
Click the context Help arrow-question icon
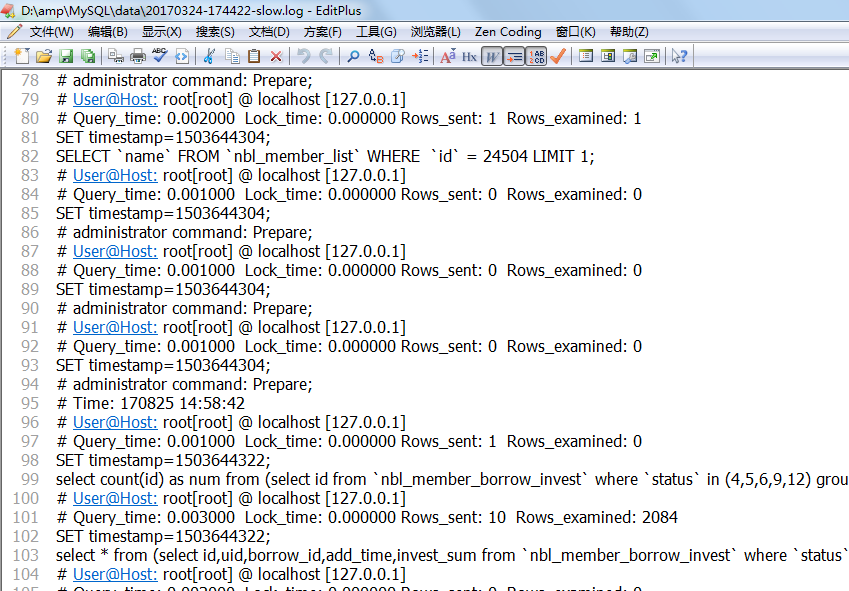click(x=679, y=56)
